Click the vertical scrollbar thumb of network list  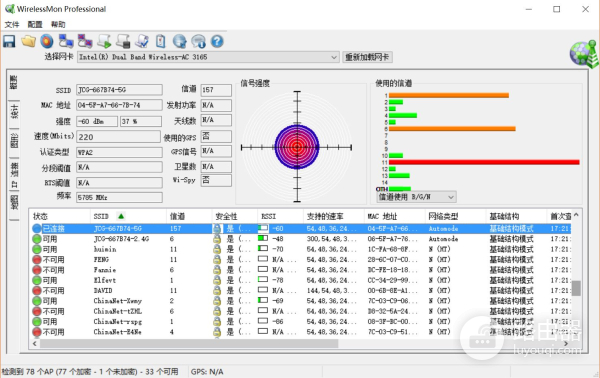[x=576, y=288]
